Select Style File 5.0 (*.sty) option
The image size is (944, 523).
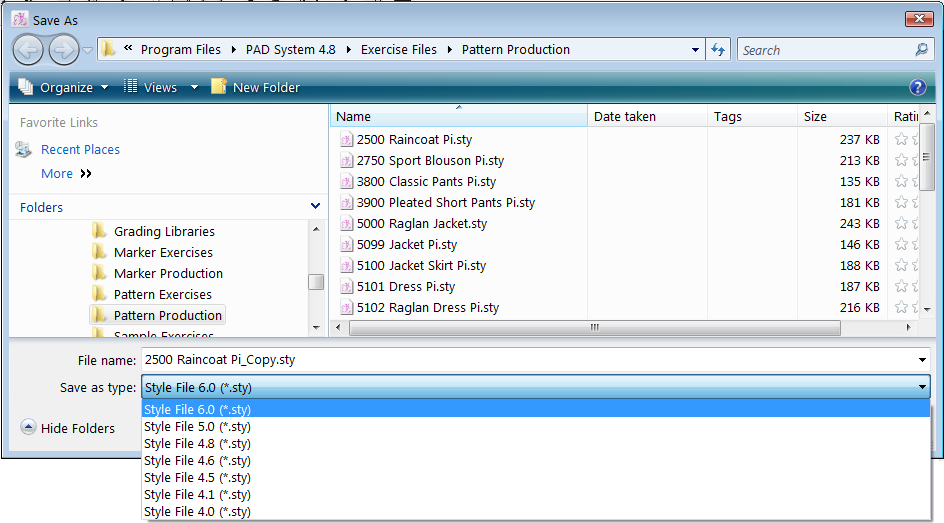(197, 427)
